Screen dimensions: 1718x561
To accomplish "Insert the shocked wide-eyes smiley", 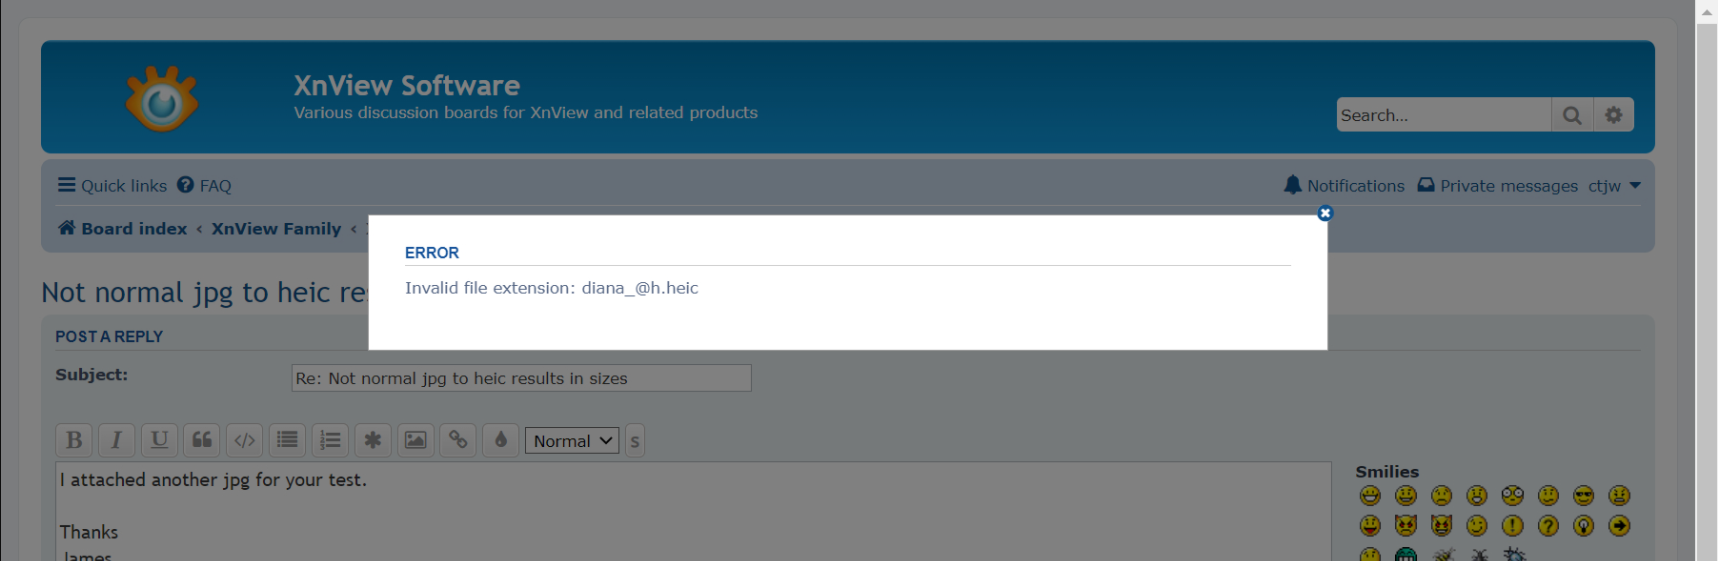I will [x=1513, y=495].
